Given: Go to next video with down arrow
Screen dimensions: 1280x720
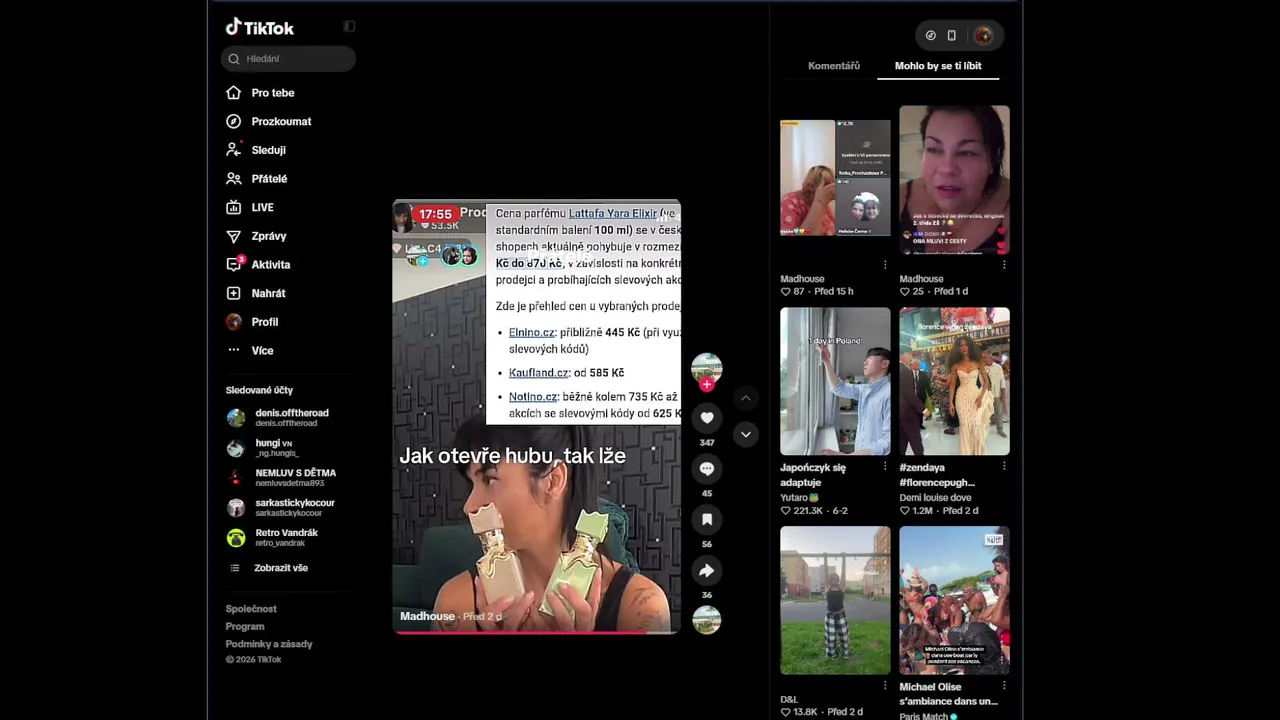Looking at the screenshot, I should click(745, 434).
